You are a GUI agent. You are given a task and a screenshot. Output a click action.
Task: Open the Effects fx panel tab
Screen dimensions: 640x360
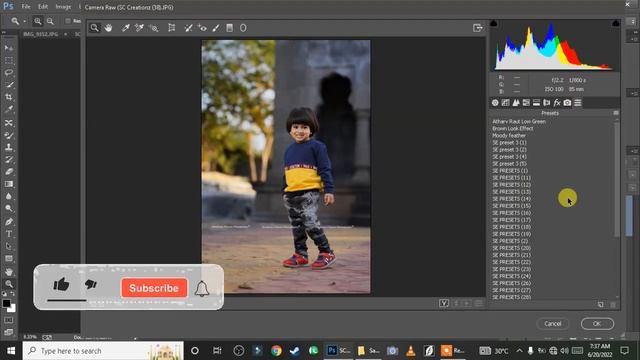coord(557,103)
